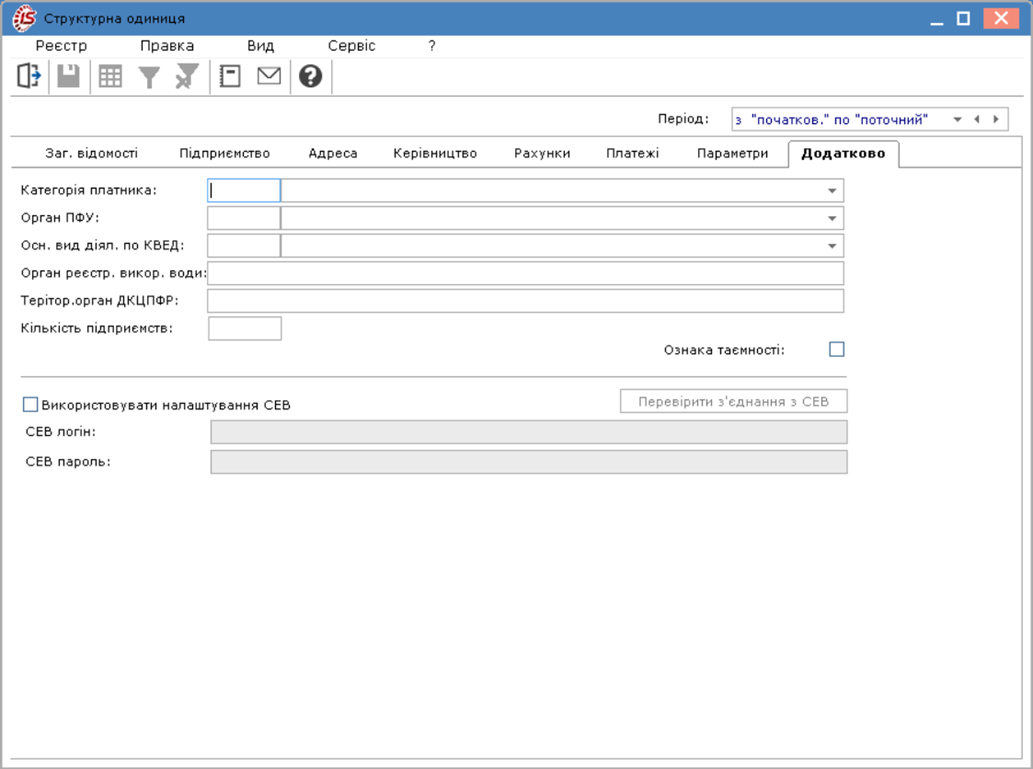This screenshot has width=1033, height=769.
Task: Go to next period with right arrow
Action: coord(996,119)
